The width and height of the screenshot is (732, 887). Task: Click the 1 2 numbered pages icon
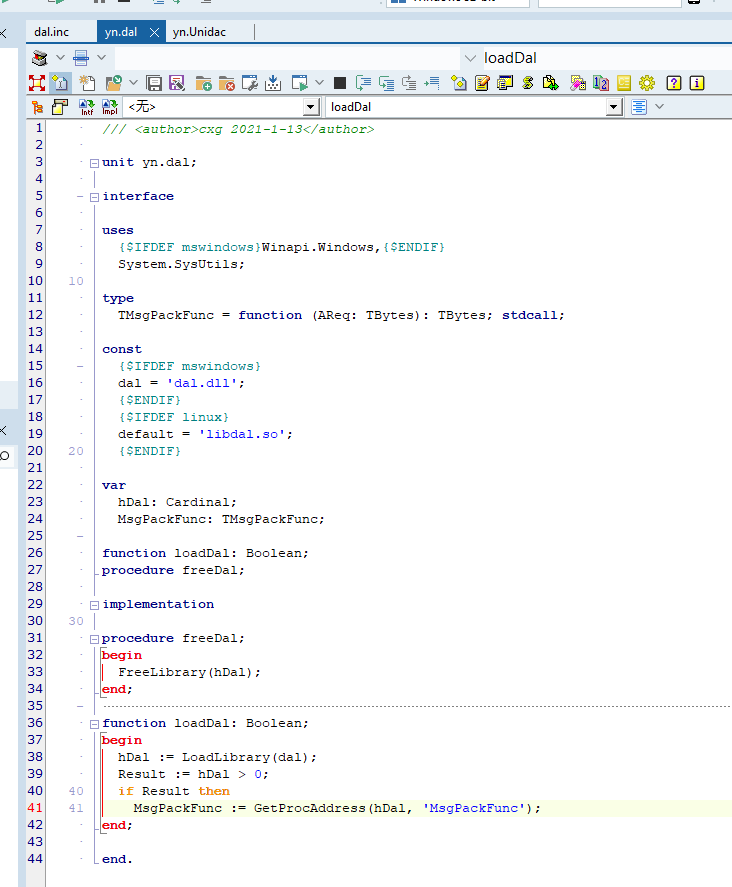[601, 83]
